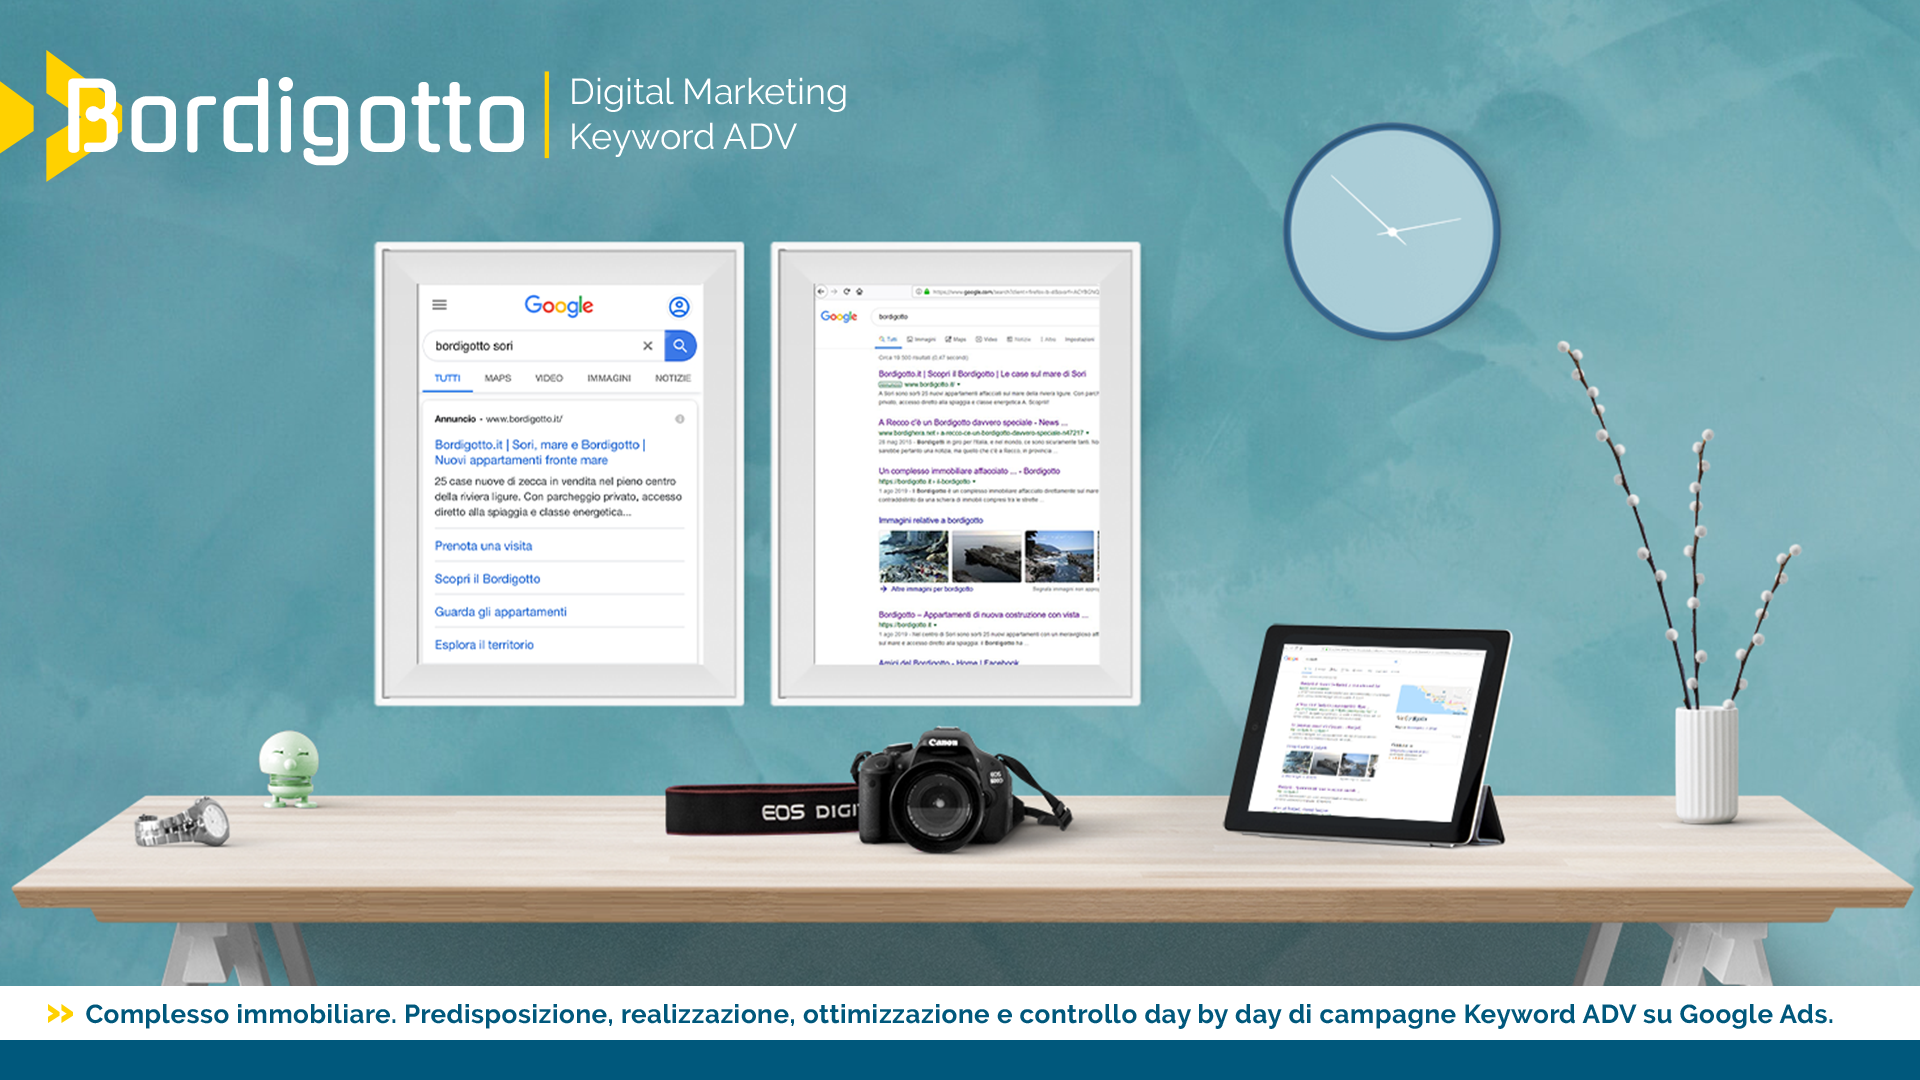Switch to the NOTIZIE tab in mobile results
This screenshot has width=1920, height=1080.
coord(673,378)
